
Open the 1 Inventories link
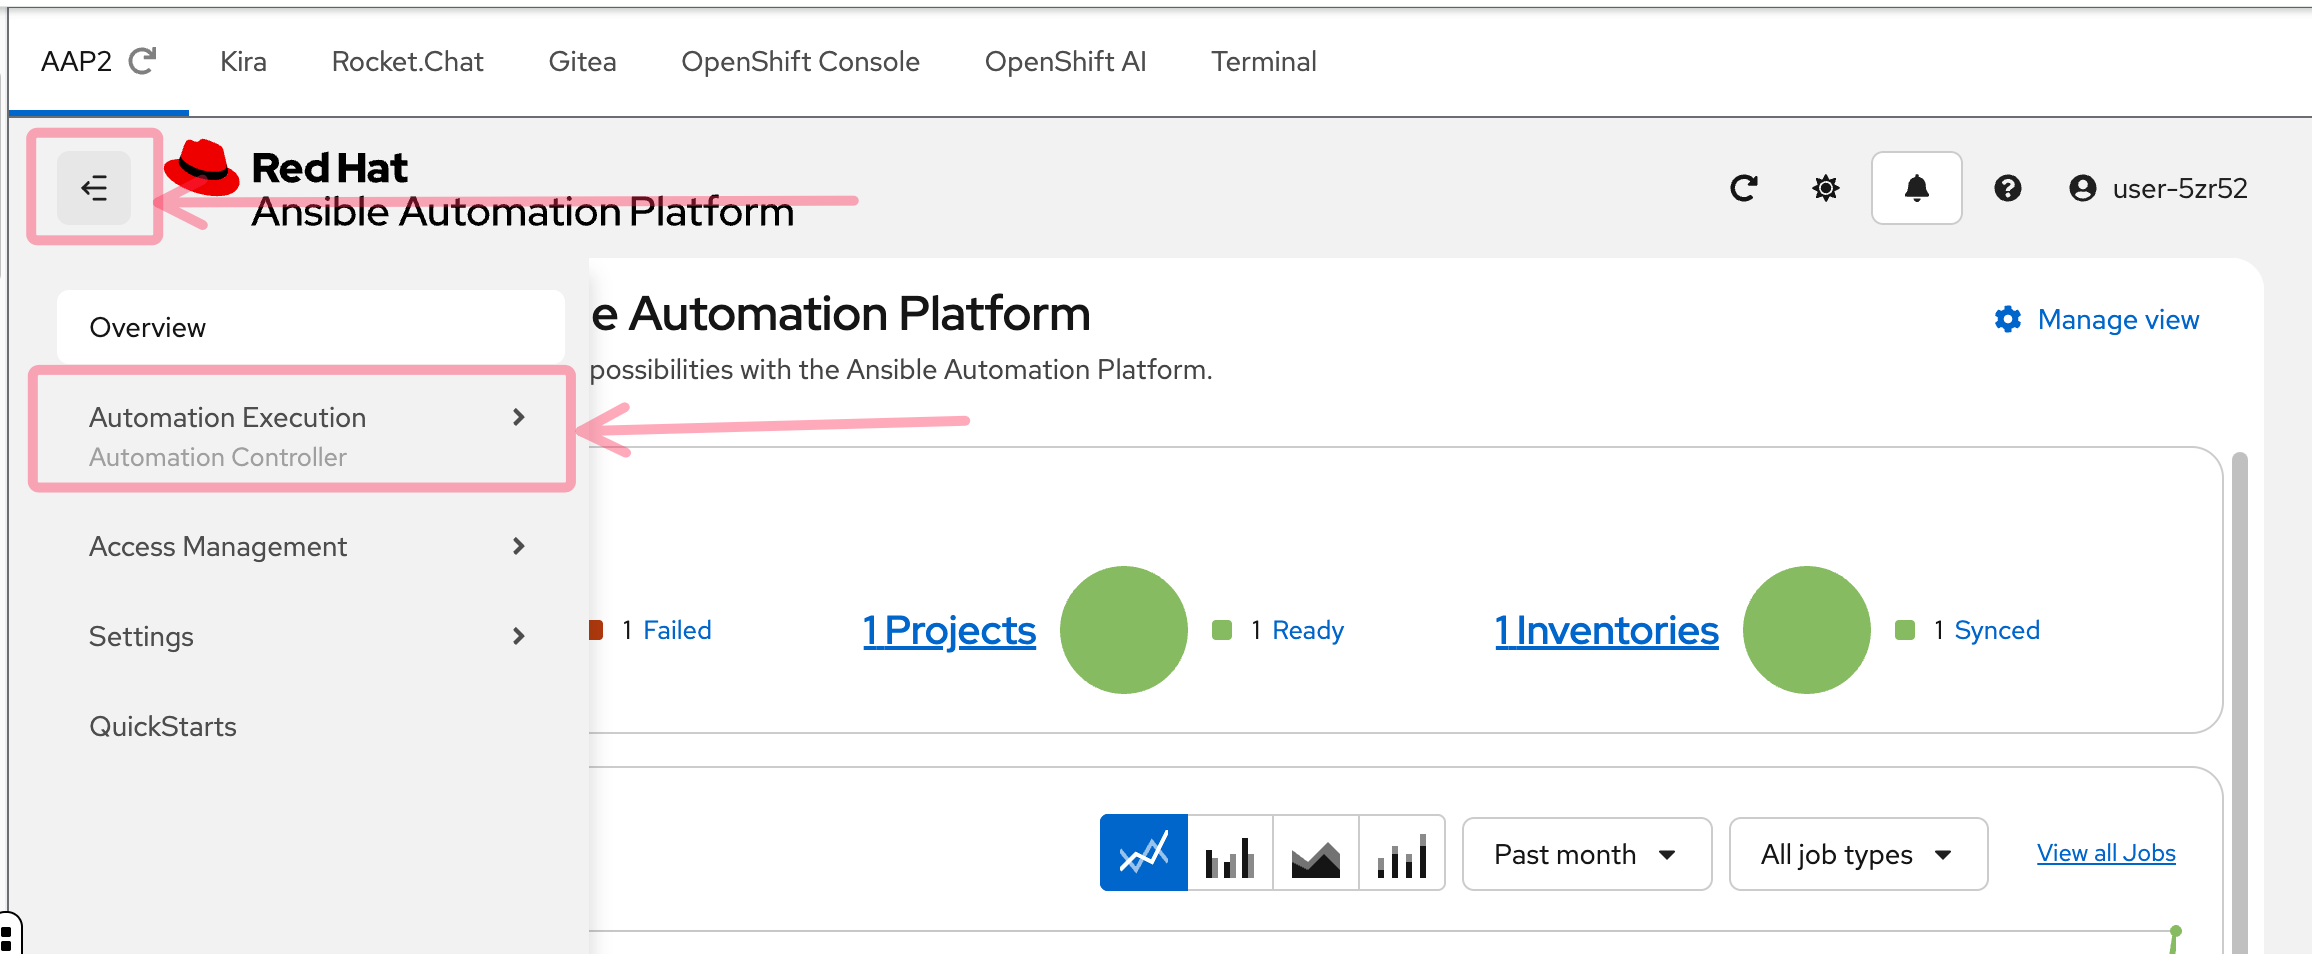1606,630
